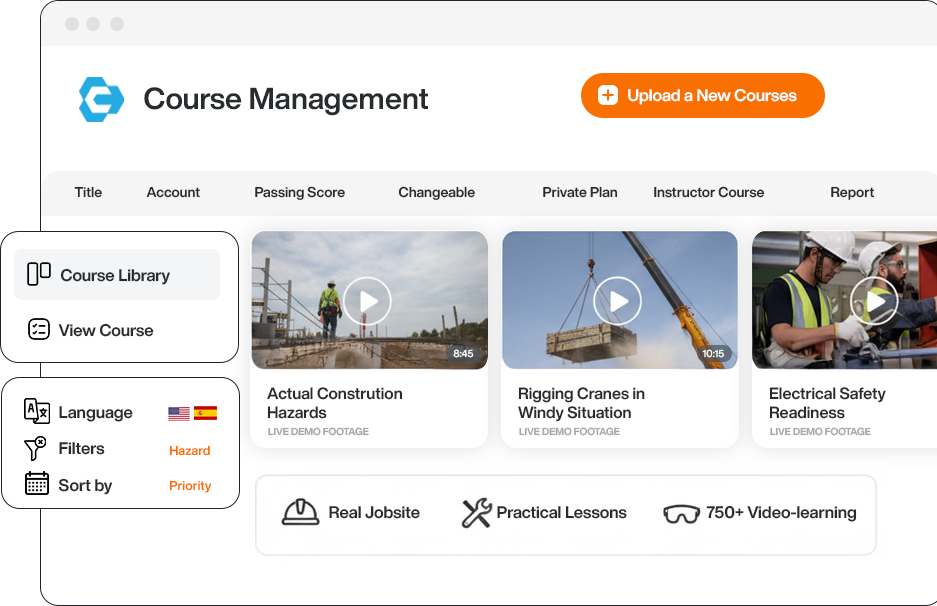Click the blue hexagon app logo
This screenshot has width=937, height=606.
tap(101, 99)
